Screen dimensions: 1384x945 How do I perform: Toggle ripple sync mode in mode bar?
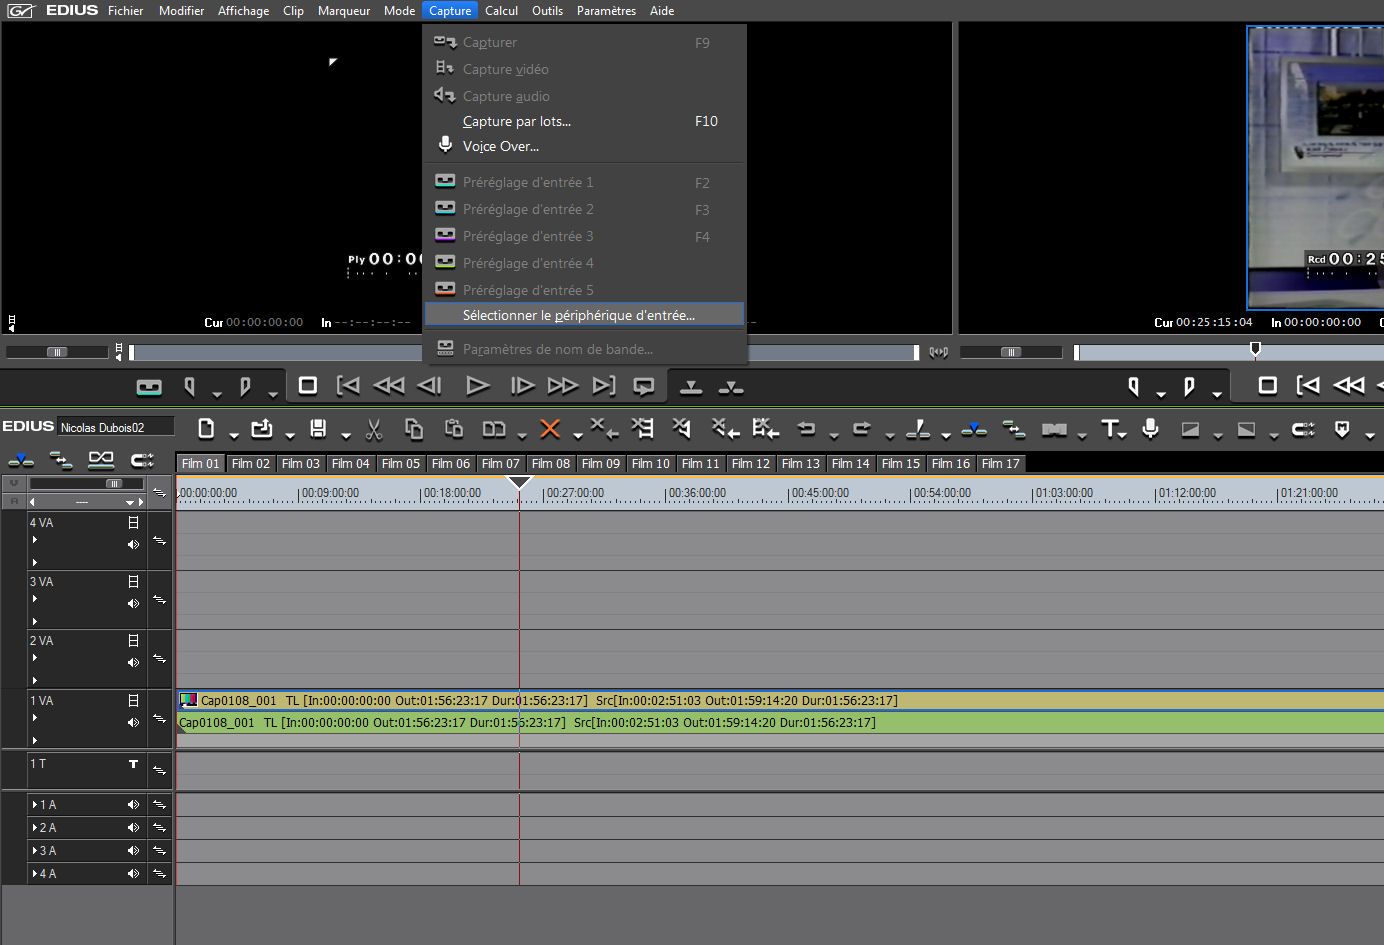pyautogui.click(x=61, y=460)
